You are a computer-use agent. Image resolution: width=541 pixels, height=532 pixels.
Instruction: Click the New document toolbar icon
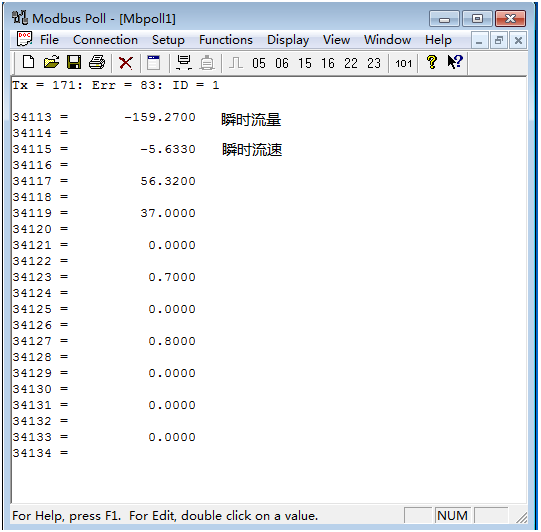pyautogui.click(x=28, y=63)
